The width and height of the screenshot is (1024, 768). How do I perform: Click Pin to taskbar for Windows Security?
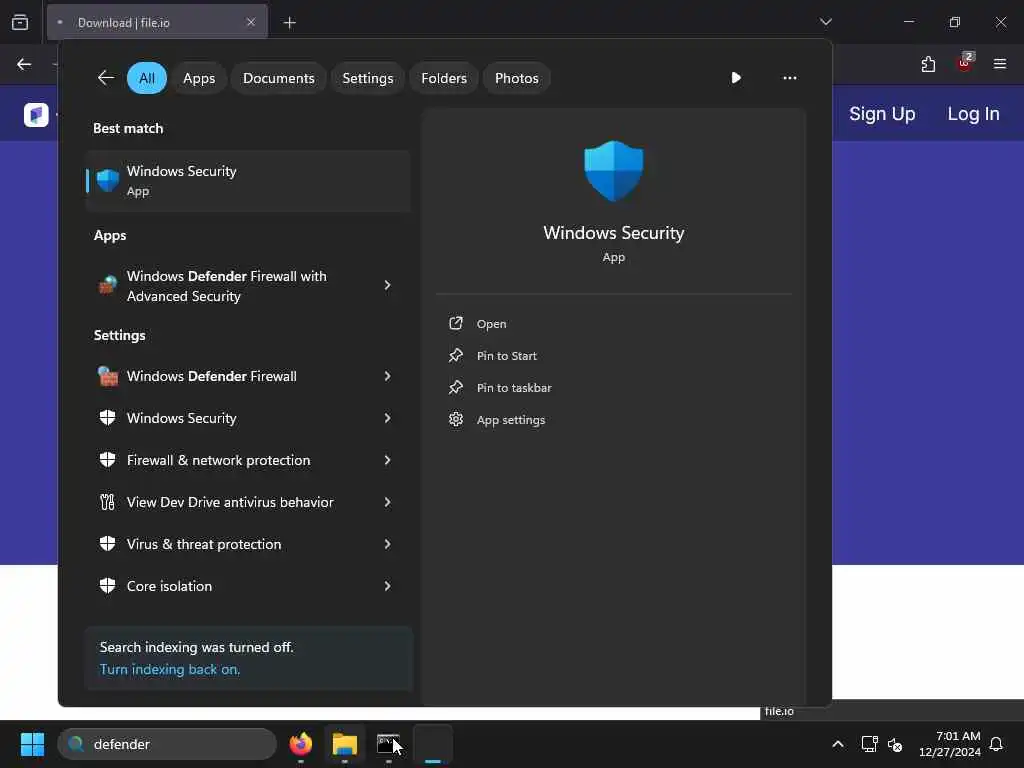[x=514, y=388]
